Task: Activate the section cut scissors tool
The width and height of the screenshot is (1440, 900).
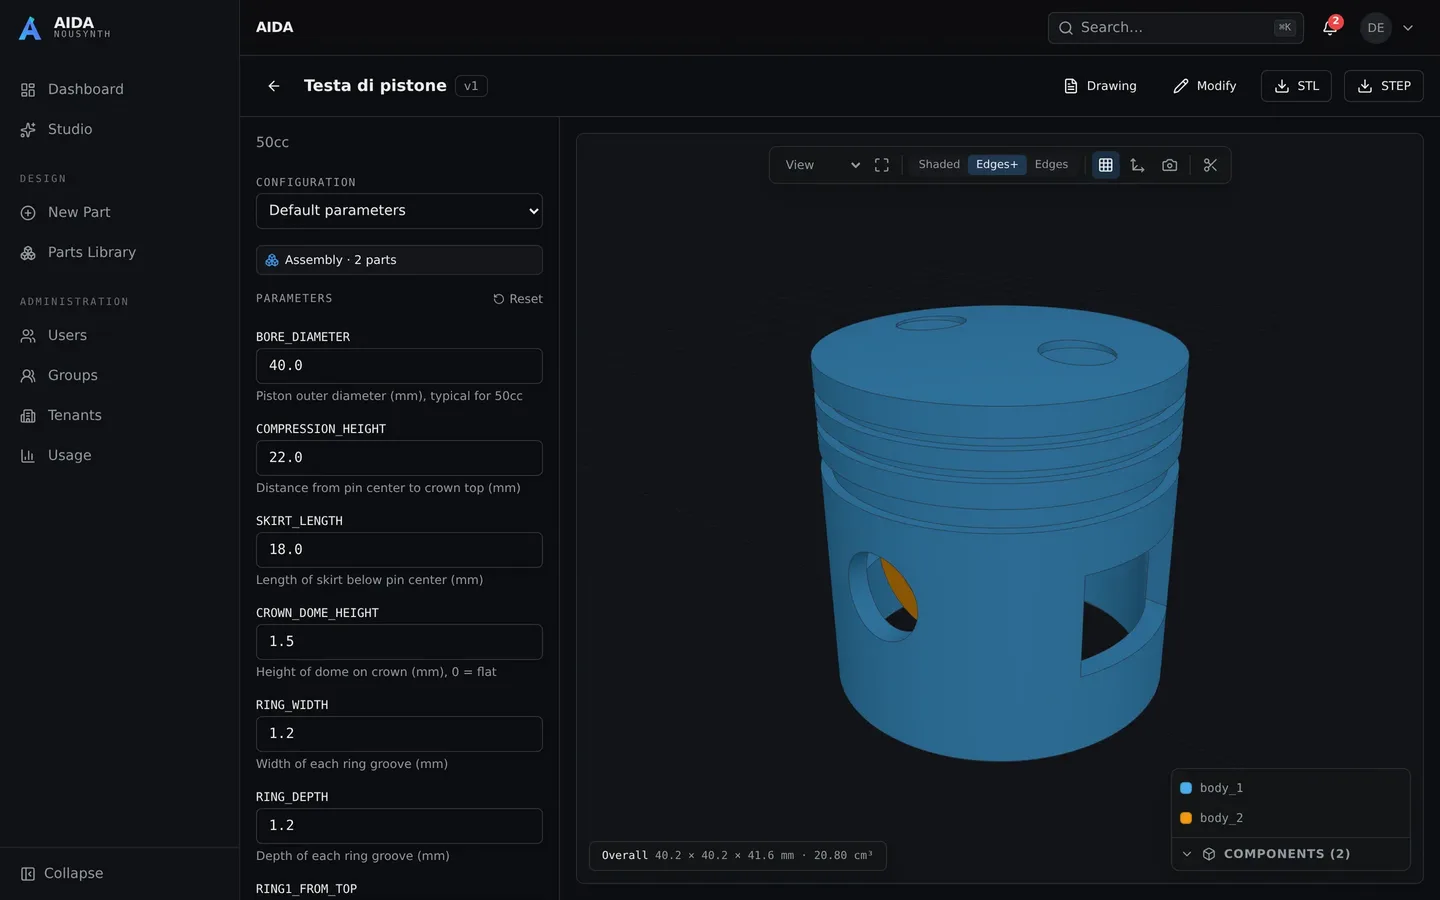Action: point(1210,165)
